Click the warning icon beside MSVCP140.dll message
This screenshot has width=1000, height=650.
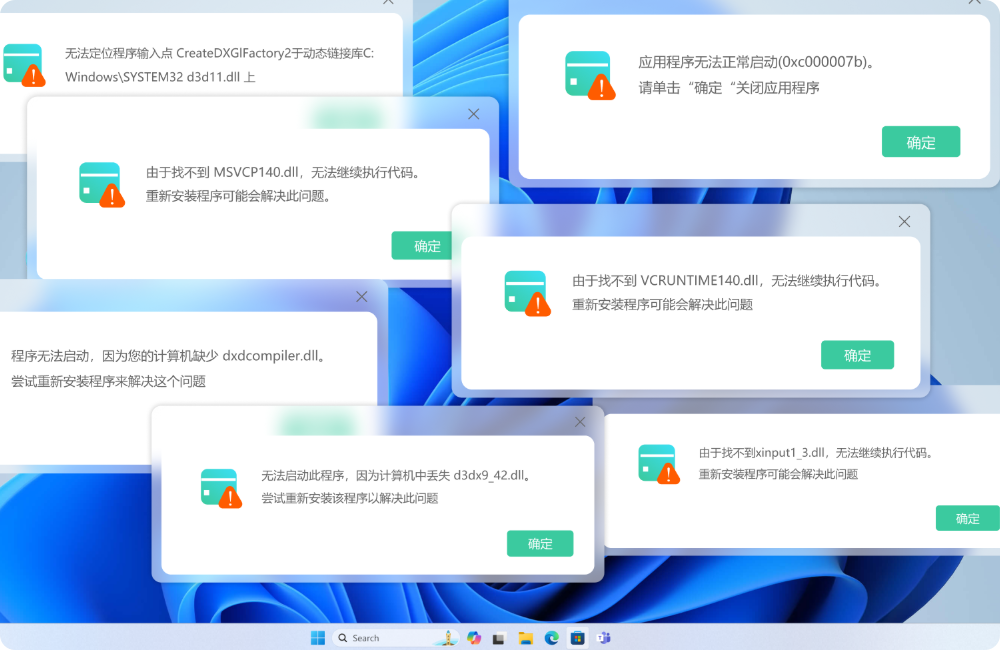pyautogui.click(x=101, y=185)
